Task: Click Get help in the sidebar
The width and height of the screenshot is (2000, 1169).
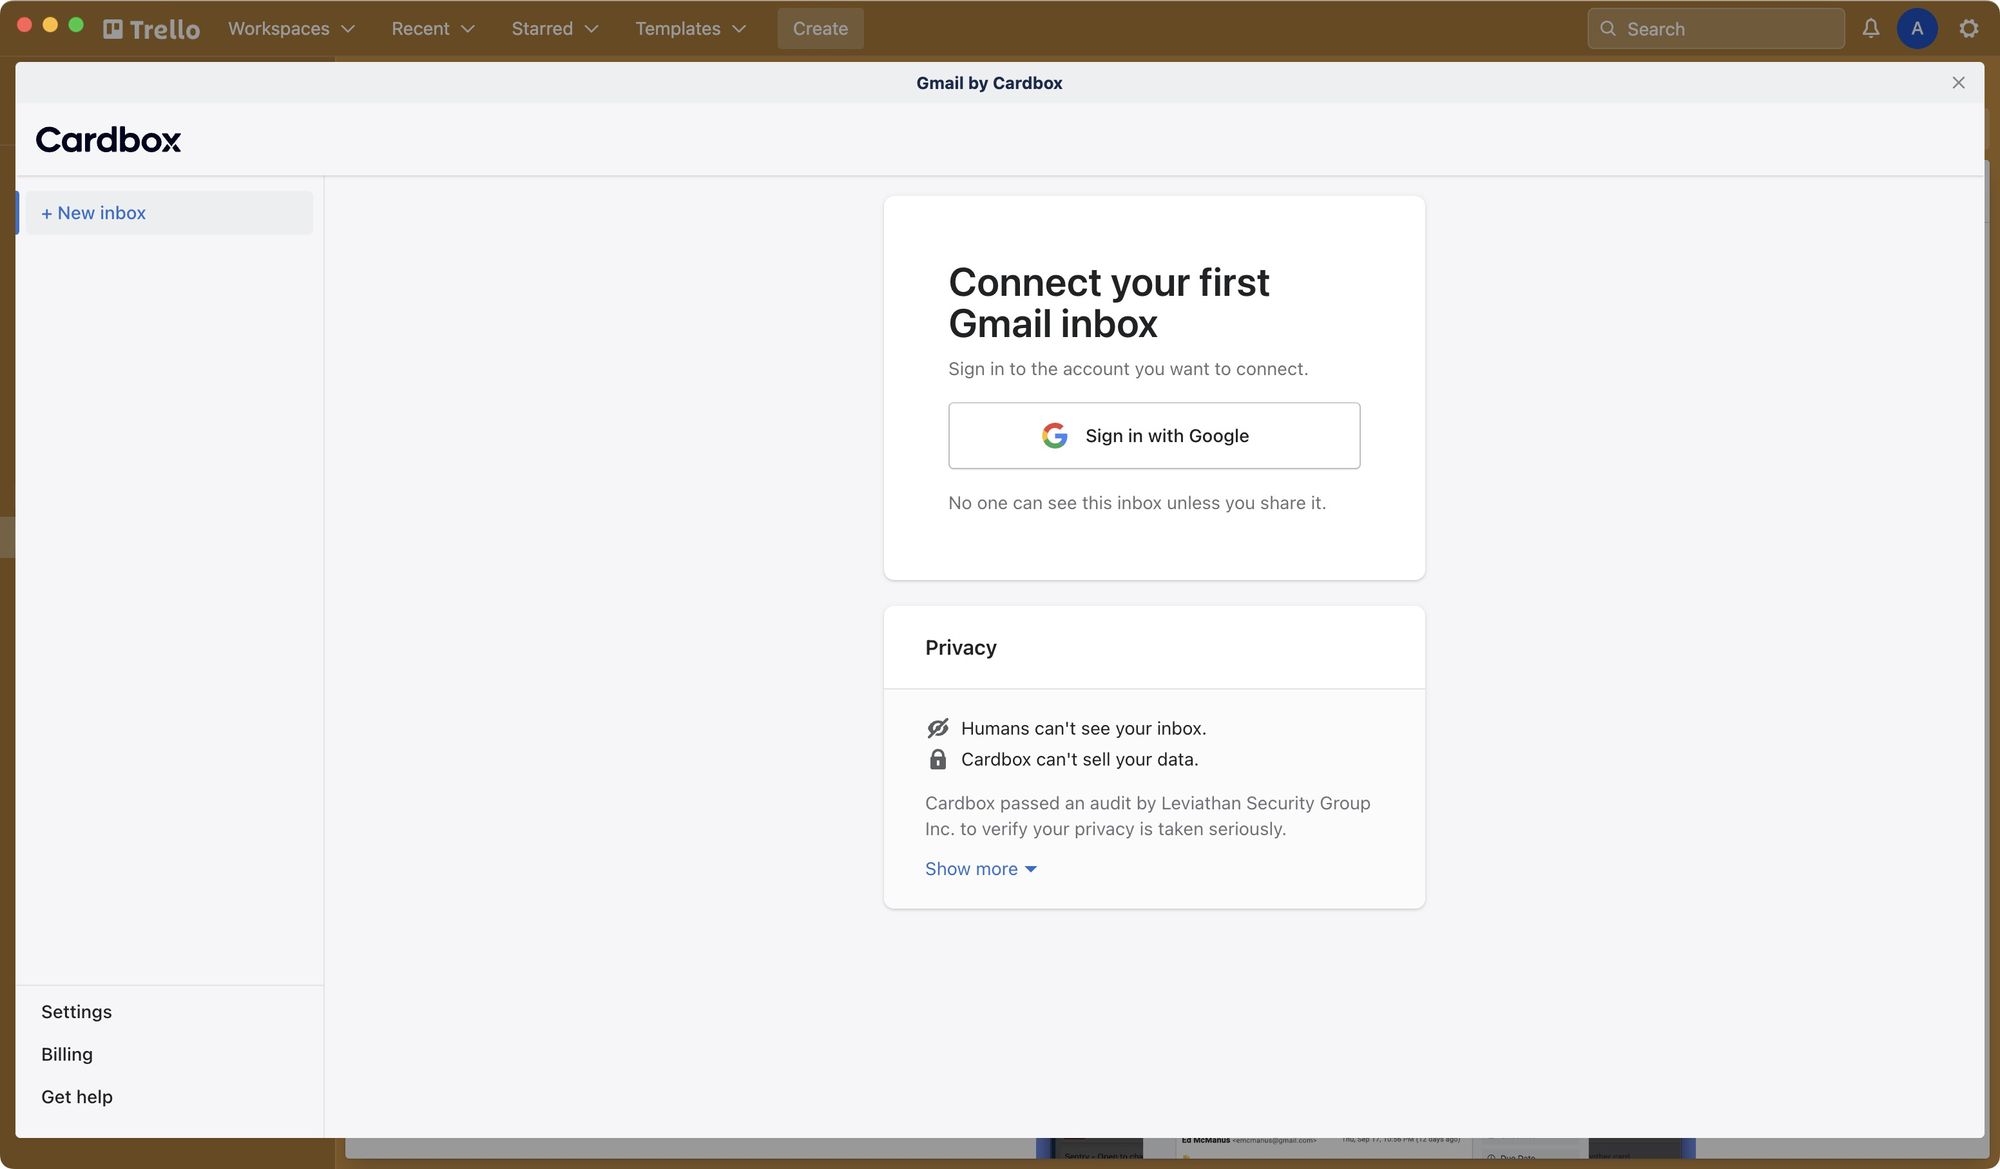Action: click(76, 1096)
